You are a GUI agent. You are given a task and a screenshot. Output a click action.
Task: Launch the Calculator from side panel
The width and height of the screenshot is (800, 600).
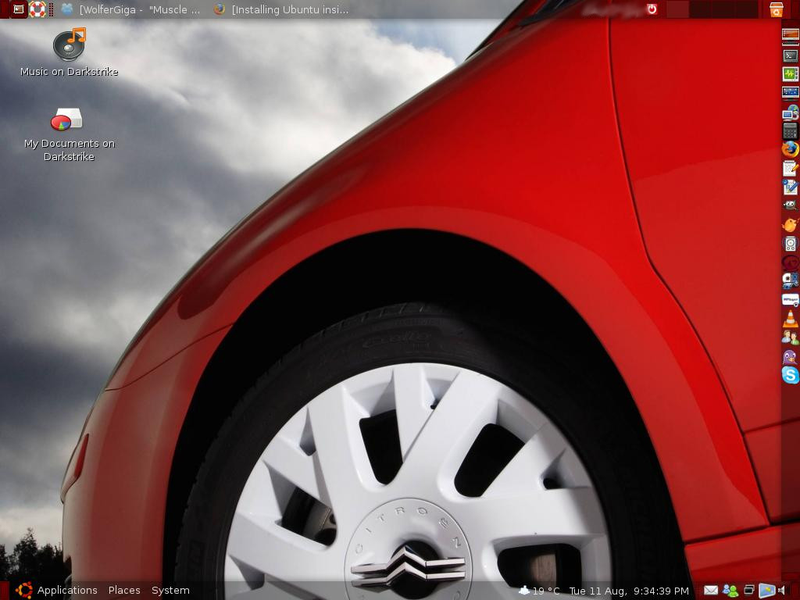point(790,131)
